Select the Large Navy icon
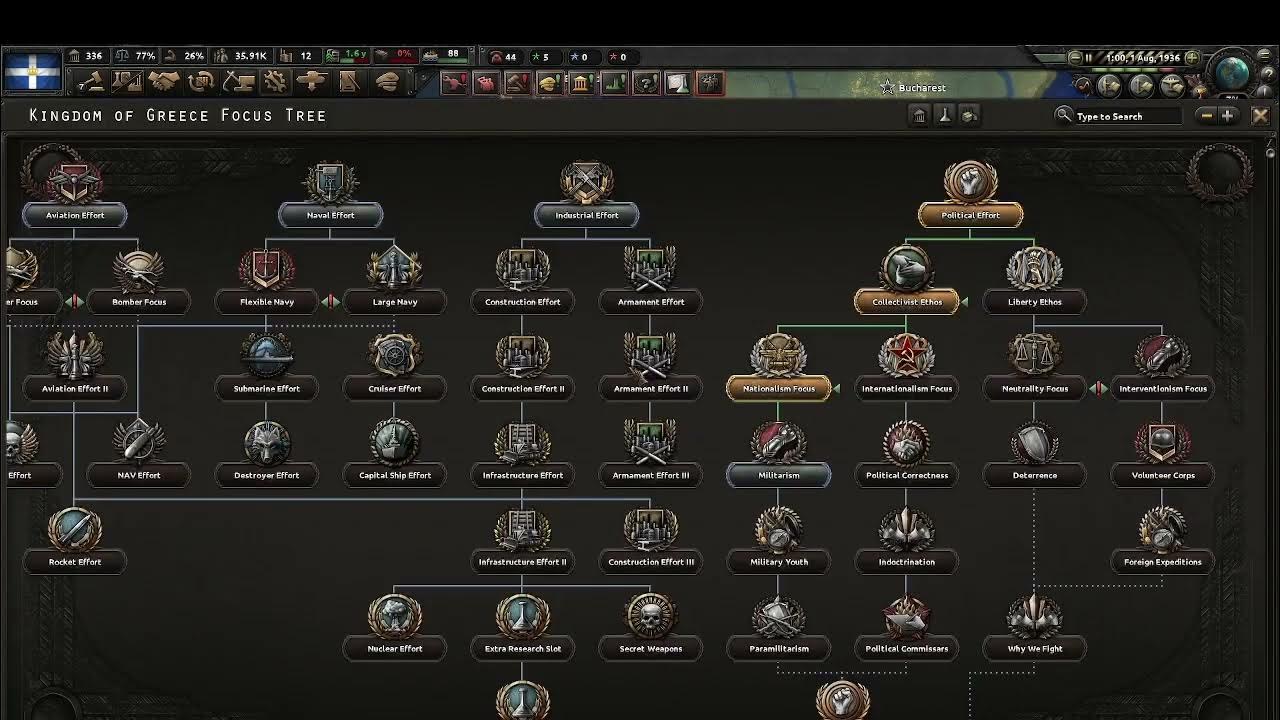Viewport: 1280px width, 720px height. click(x=394, y=267)
